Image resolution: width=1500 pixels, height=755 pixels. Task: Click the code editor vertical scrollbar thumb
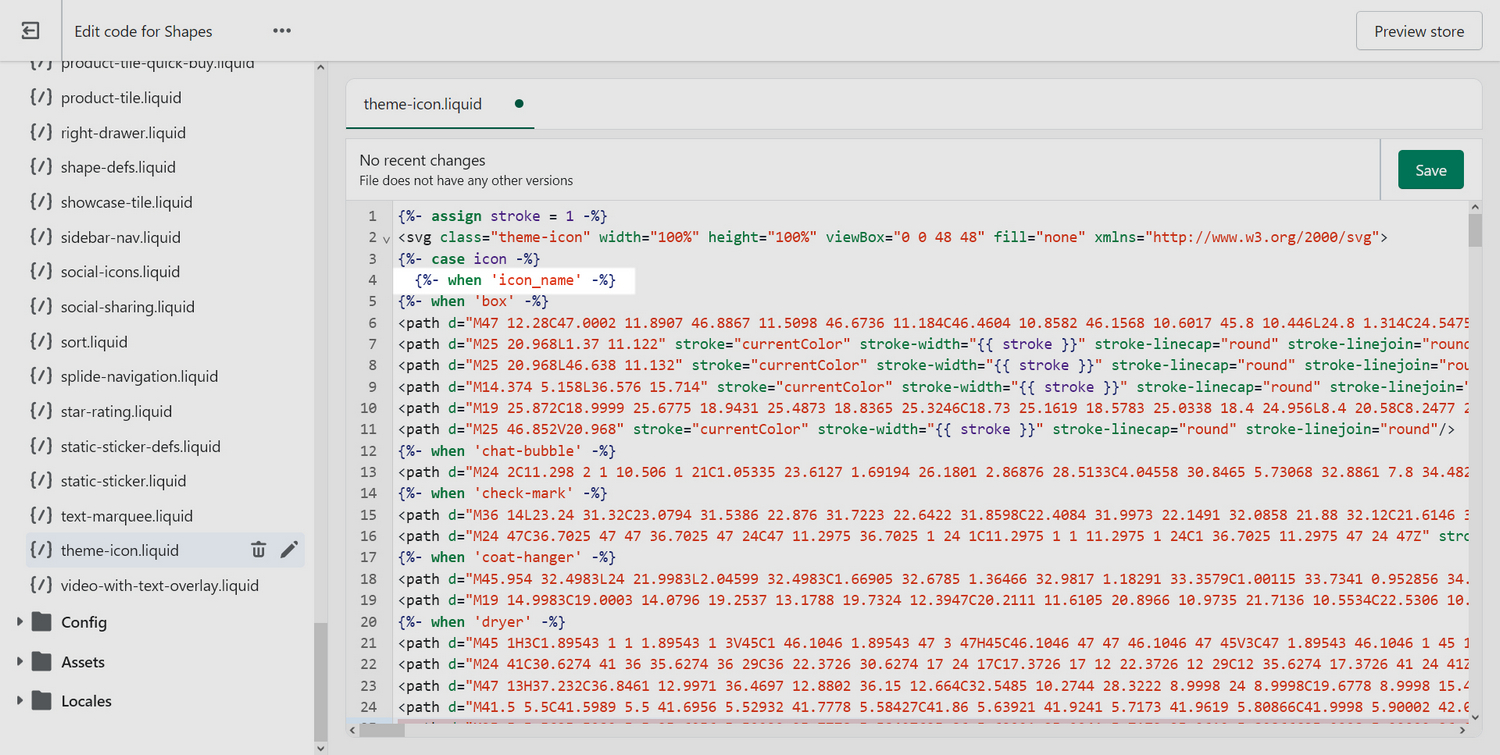[1475, 229]
